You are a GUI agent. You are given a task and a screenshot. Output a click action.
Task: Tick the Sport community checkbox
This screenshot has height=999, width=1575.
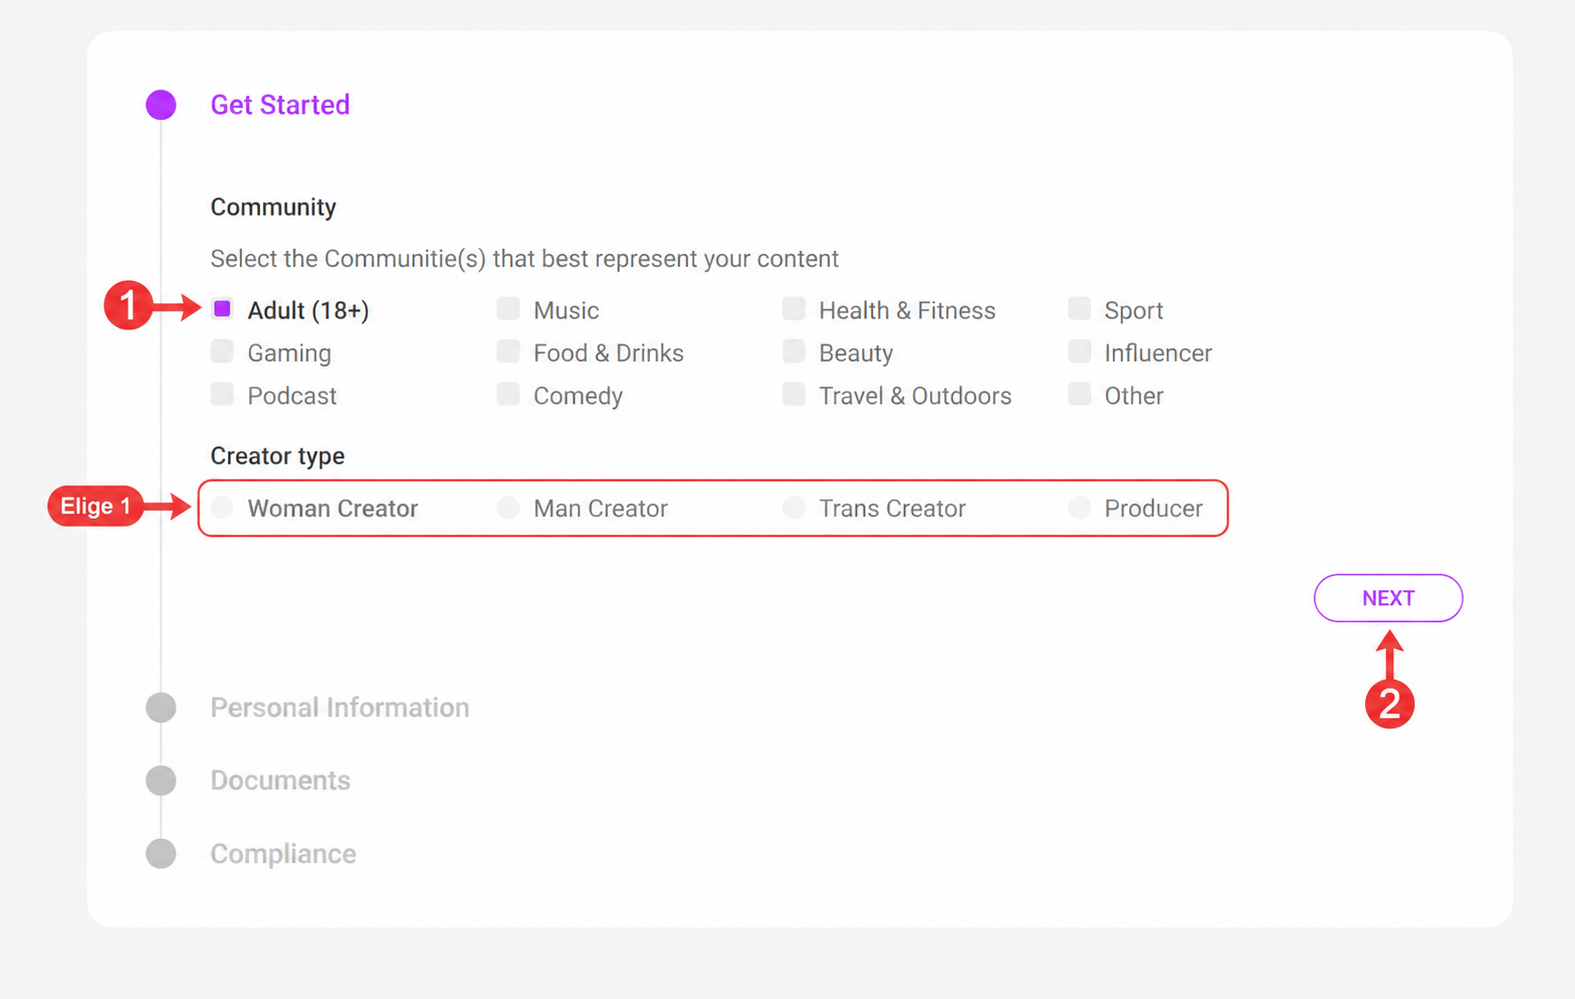click(1079, 308)
